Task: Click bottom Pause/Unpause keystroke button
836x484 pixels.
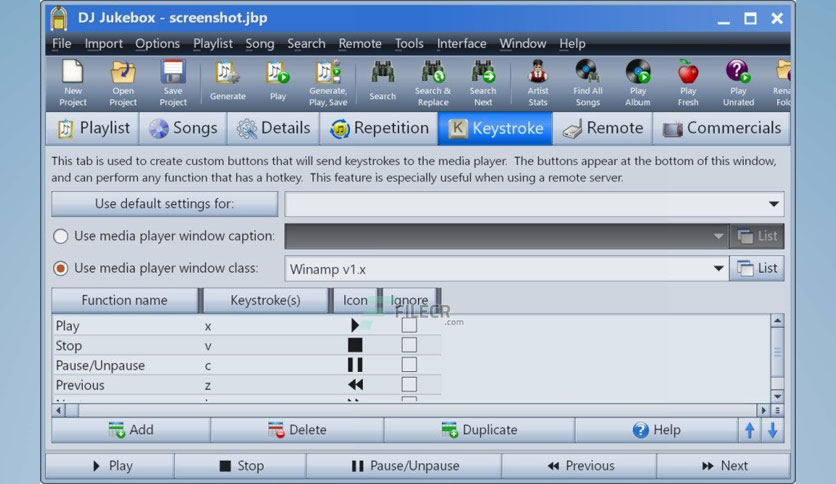Action: [404, 466]
